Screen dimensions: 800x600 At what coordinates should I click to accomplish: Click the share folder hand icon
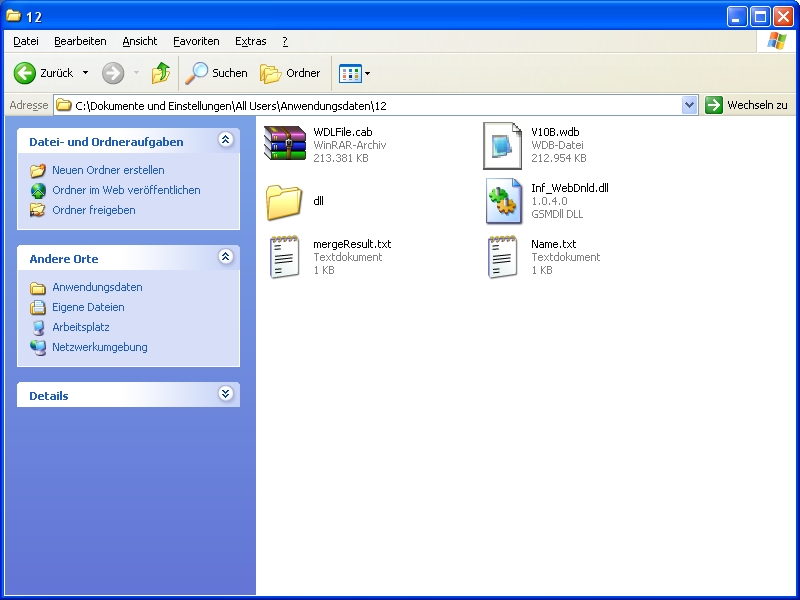[x=37, y=210]
